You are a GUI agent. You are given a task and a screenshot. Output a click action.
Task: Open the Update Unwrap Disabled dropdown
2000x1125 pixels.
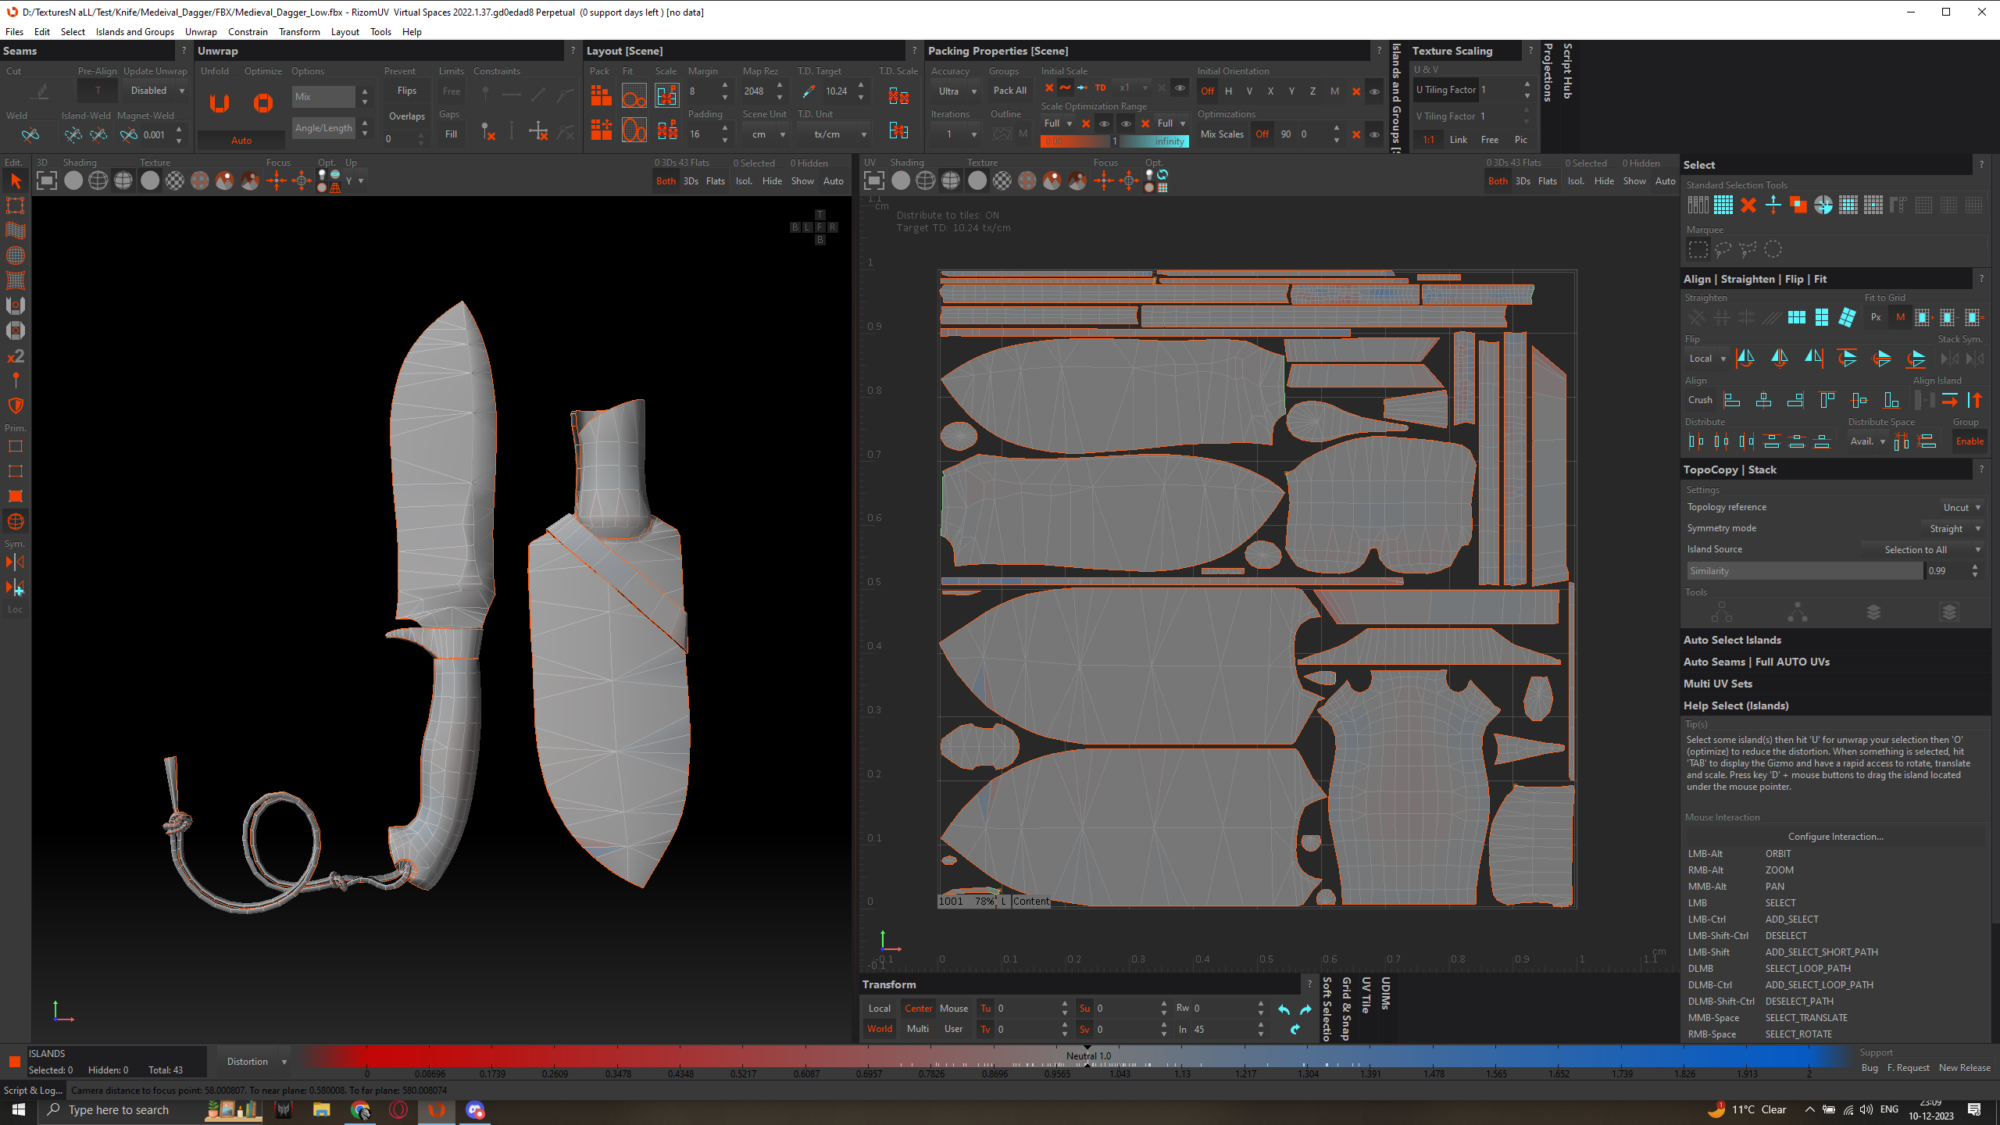[156, 90]
